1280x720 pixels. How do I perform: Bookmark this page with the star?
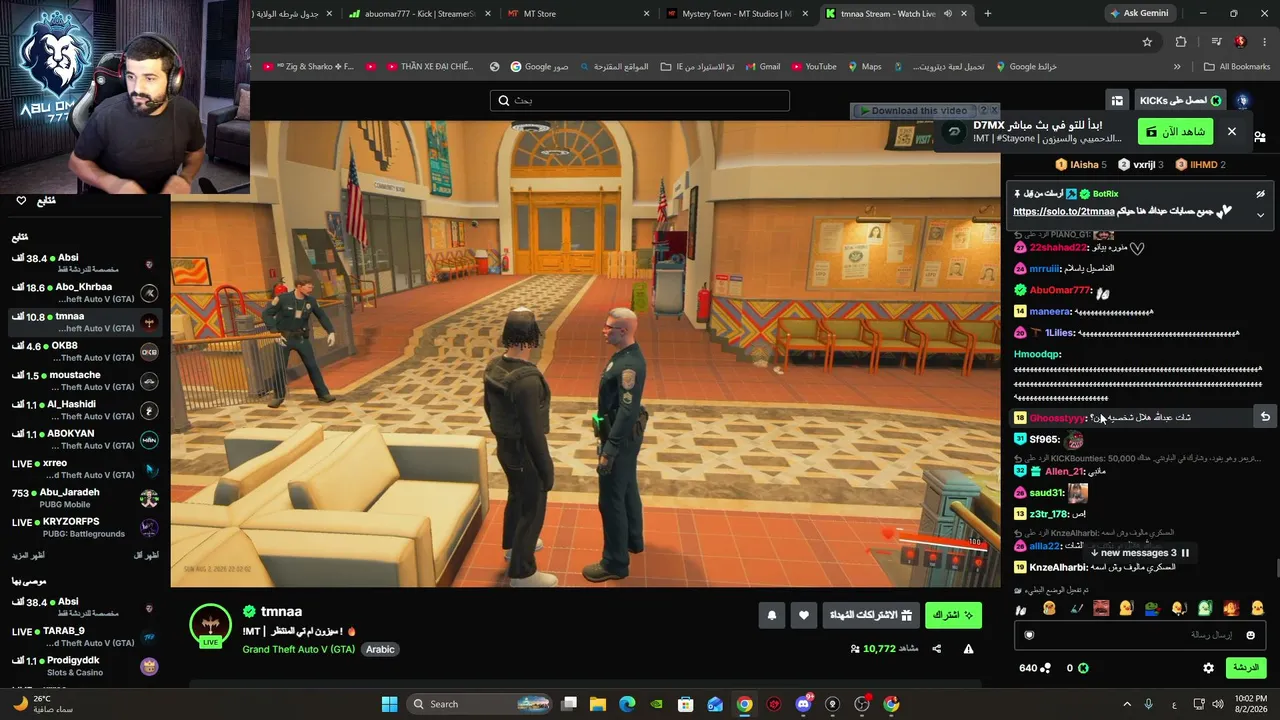click(1147, 42)
